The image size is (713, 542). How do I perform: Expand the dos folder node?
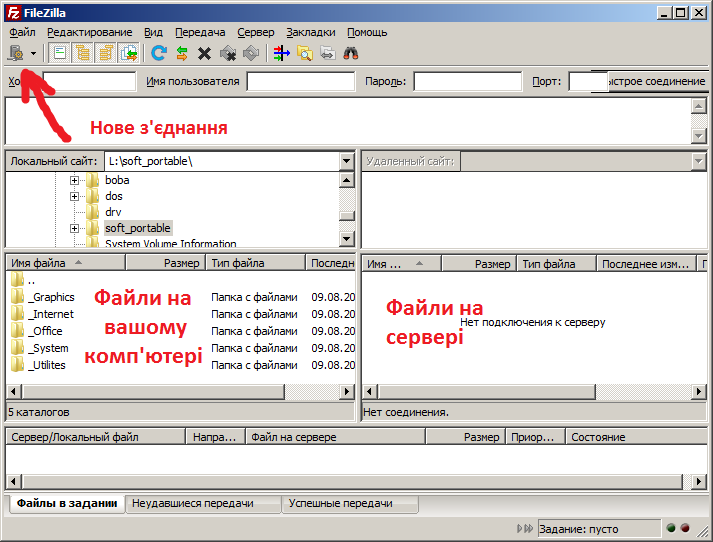tap(74, 196)
